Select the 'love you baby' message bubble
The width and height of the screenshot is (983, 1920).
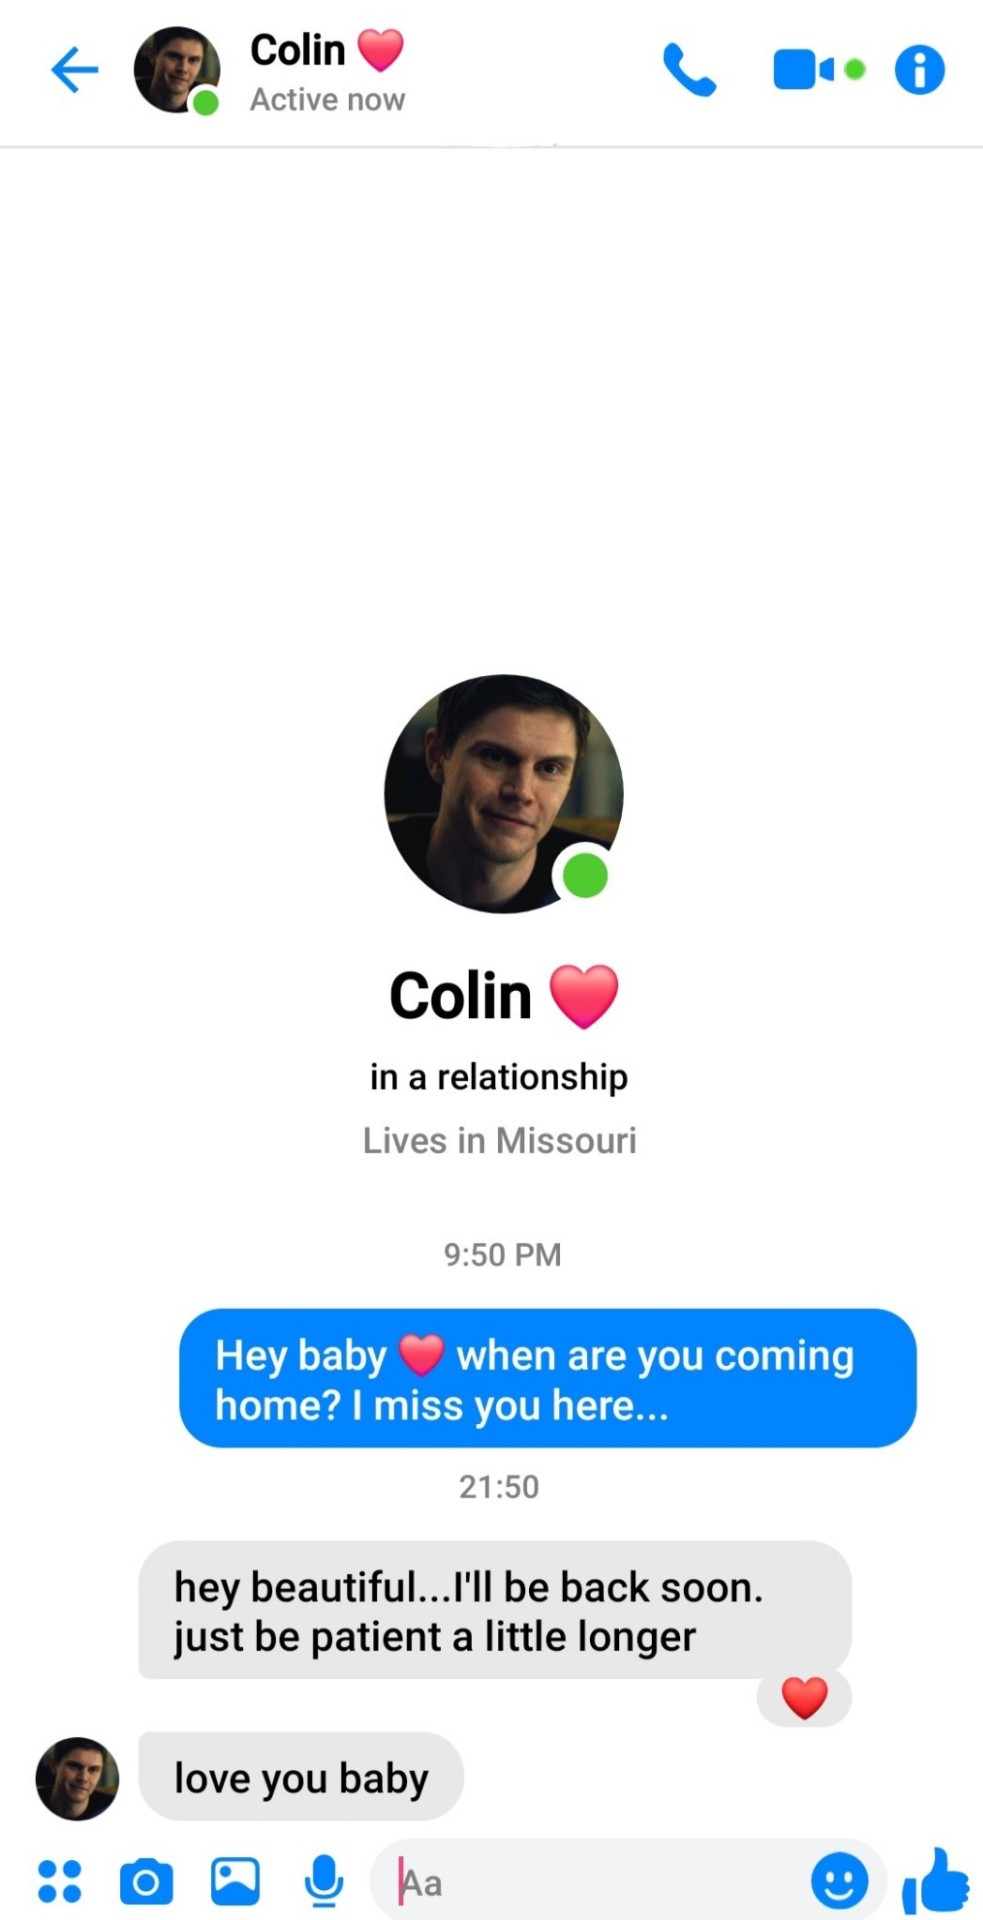pos(301,1777)
